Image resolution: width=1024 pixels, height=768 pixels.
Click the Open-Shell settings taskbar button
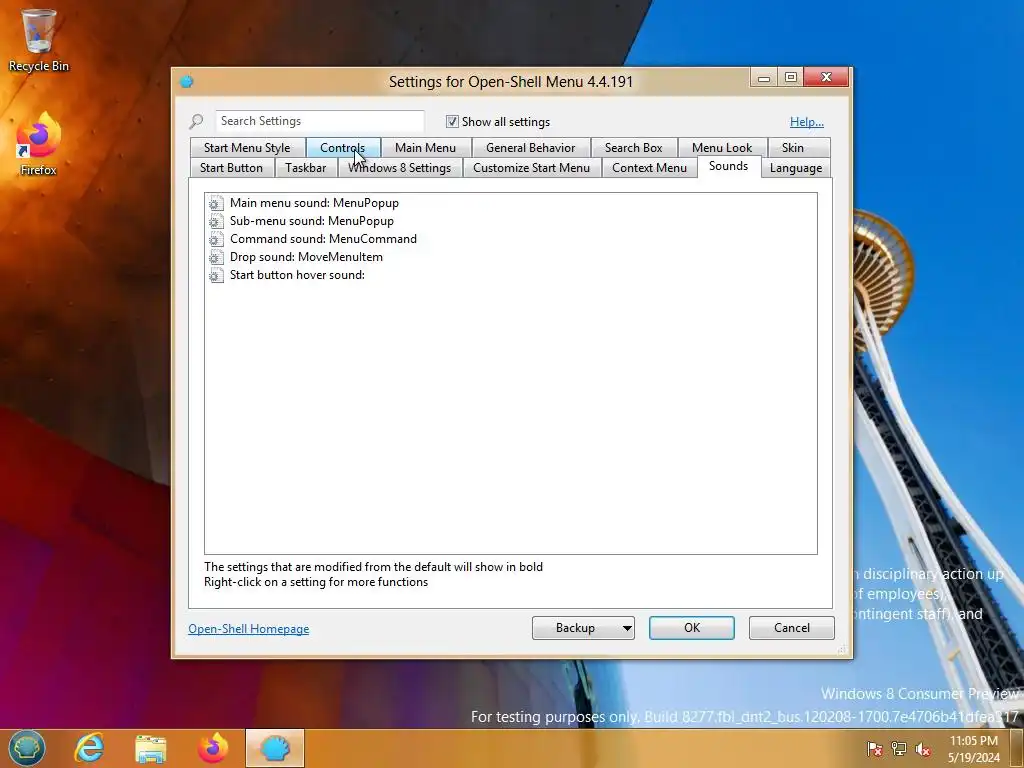275,748
